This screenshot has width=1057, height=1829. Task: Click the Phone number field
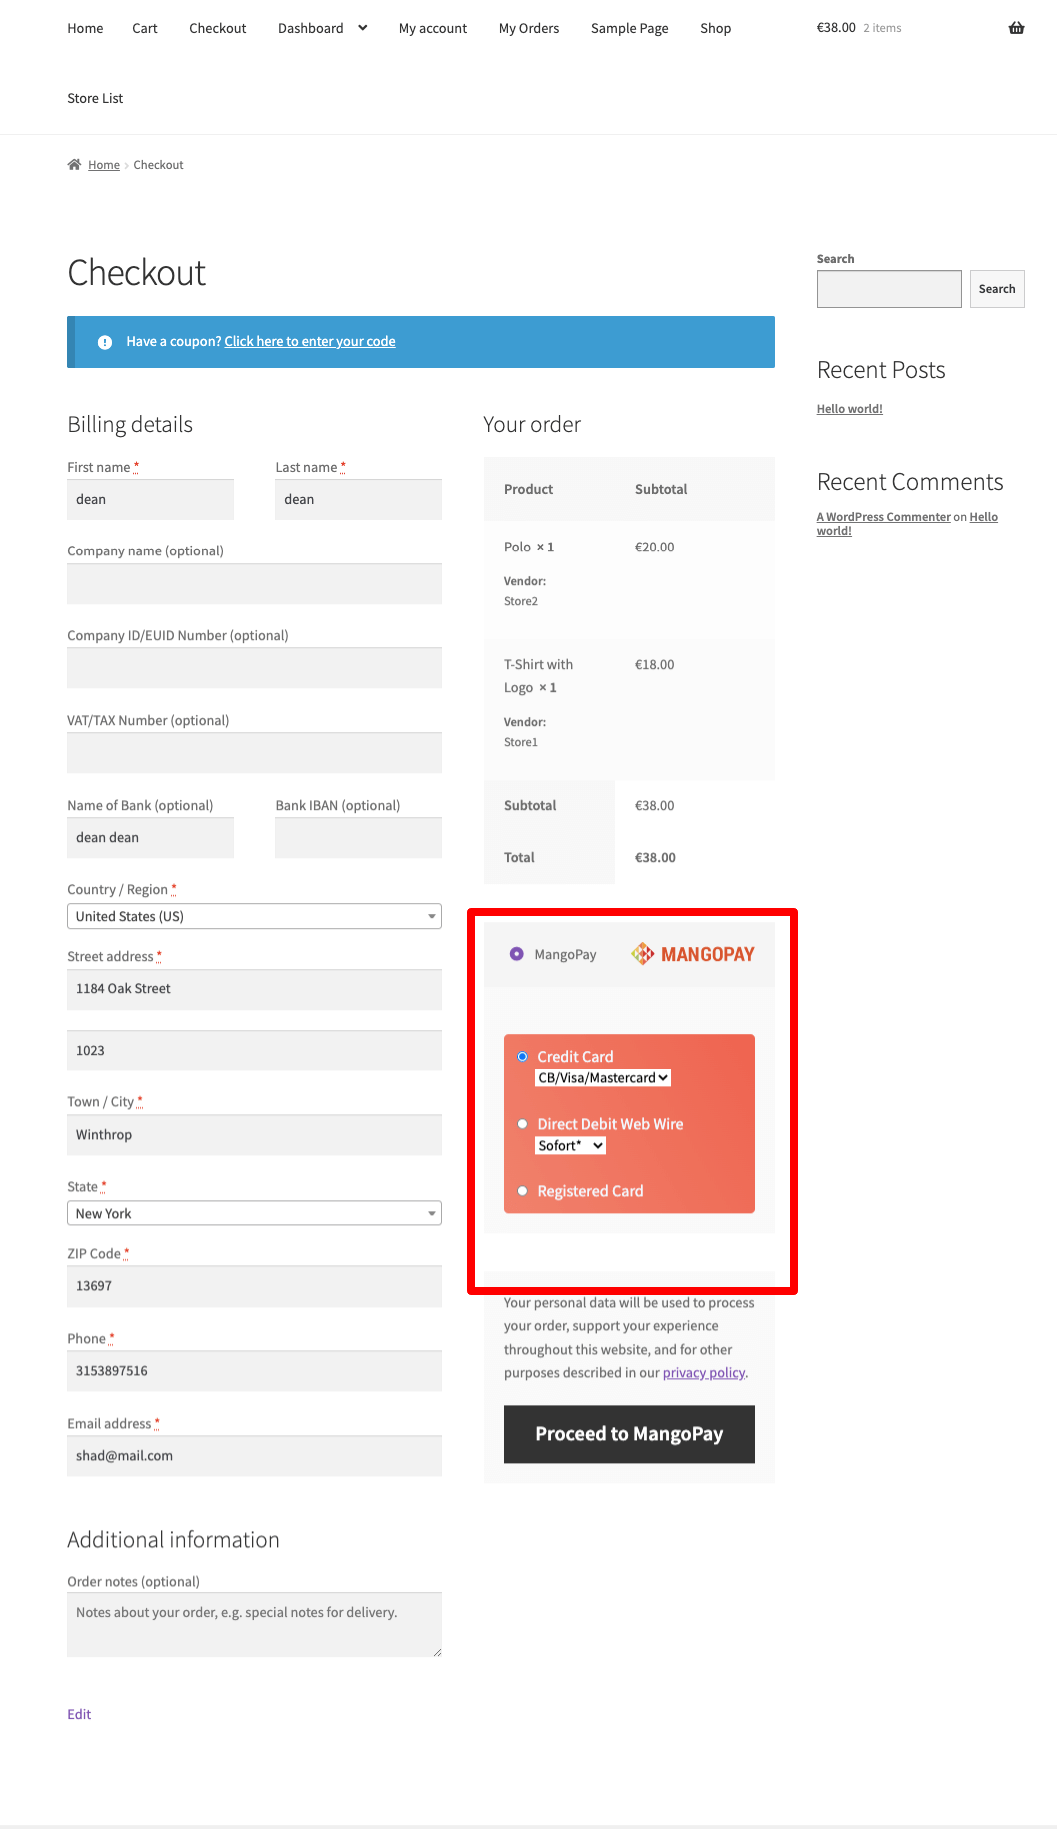pyautogui.click(x=254, y=1371)
